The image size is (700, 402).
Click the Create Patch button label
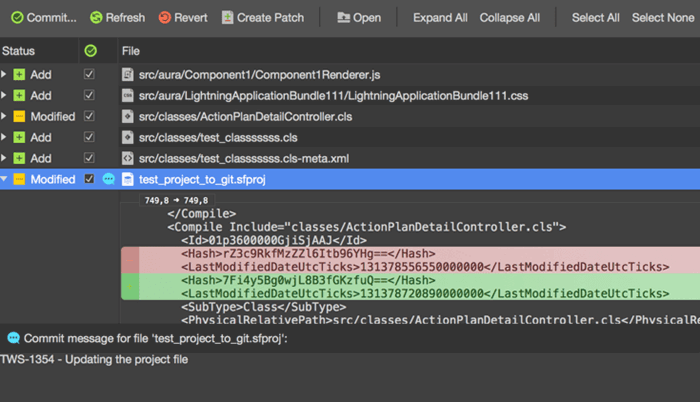point(270,18)
